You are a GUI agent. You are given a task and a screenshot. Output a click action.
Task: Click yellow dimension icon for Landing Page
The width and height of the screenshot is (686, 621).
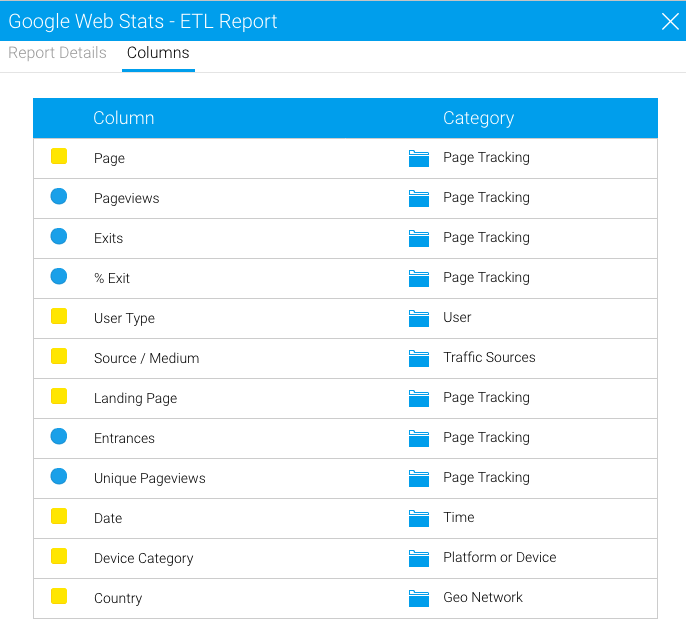(59, 396)
